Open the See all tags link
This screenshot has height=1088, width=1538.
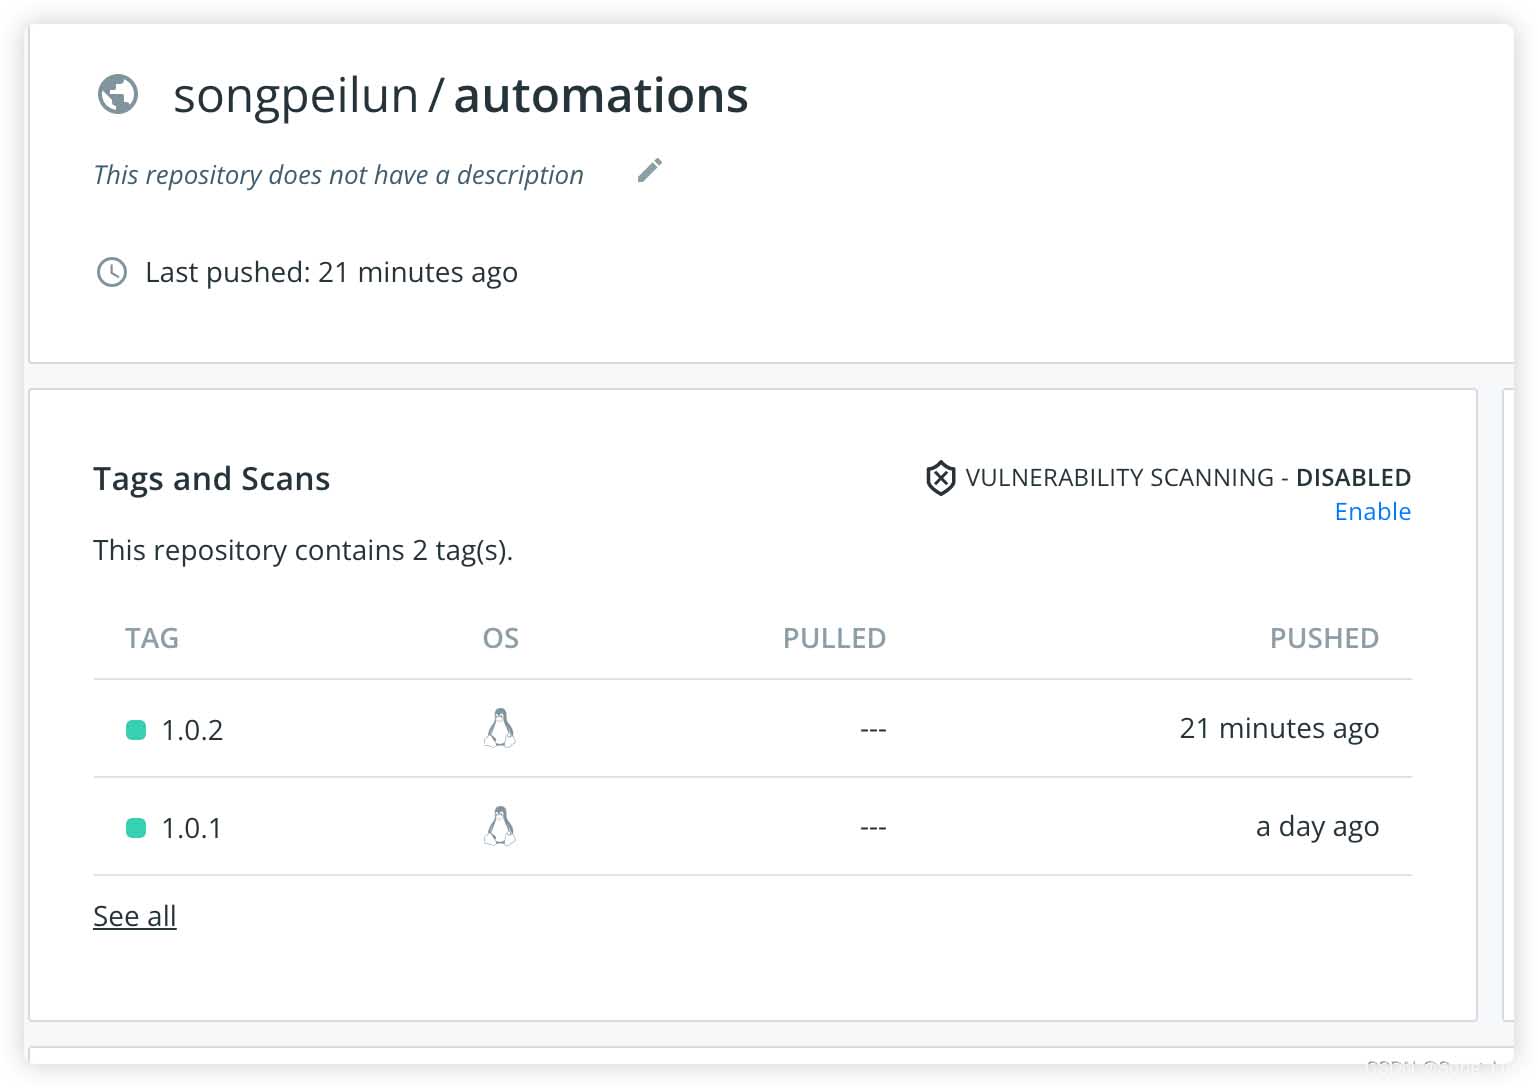(x=135, y=916)
